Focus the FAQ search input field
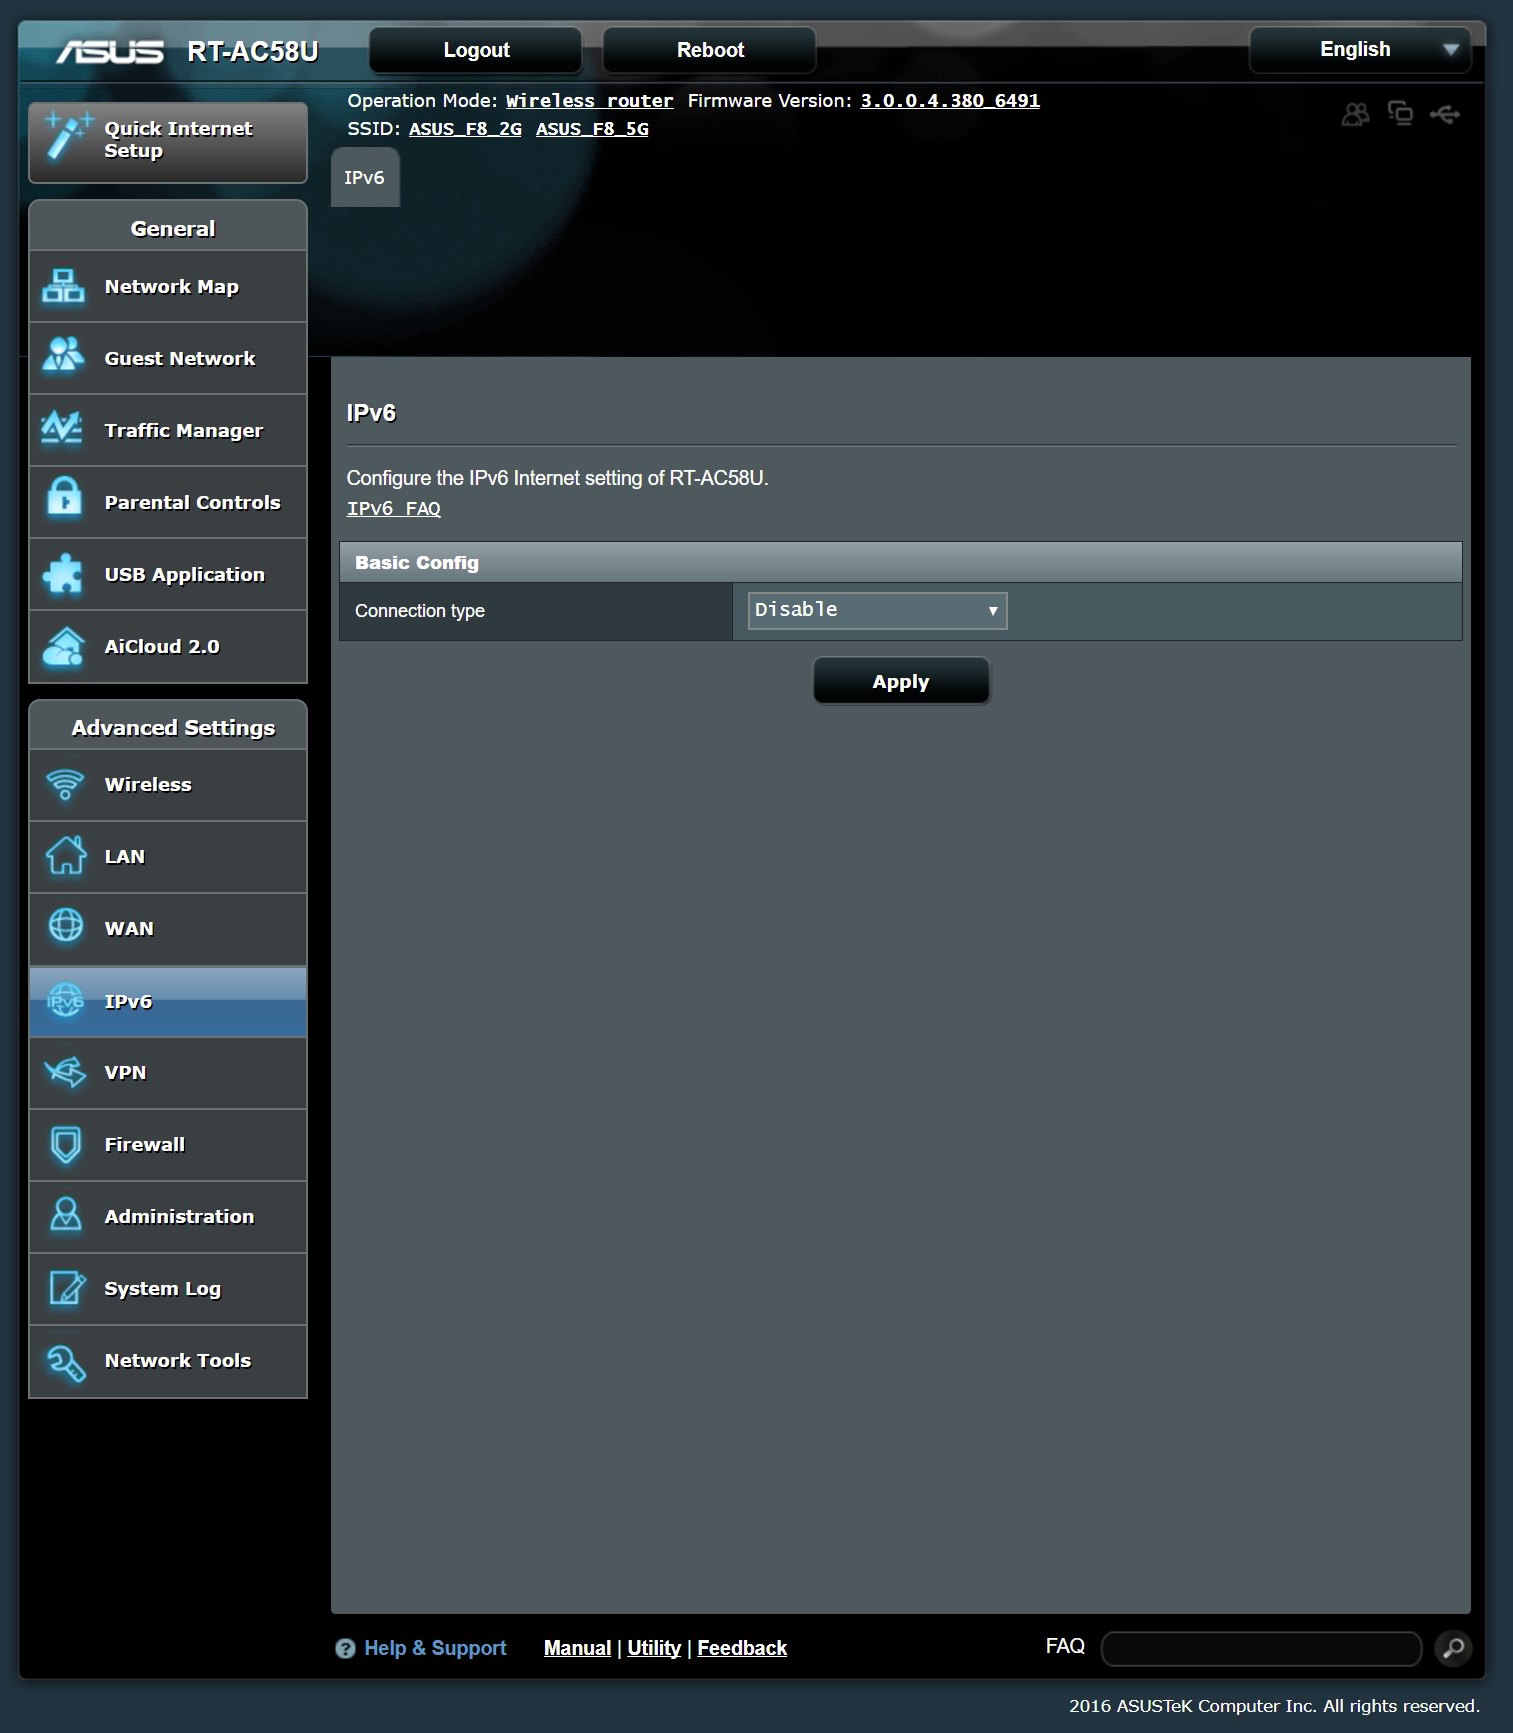Image resolution: width=1513 pixels, height=1733 pixels. coord(1261,1648)
